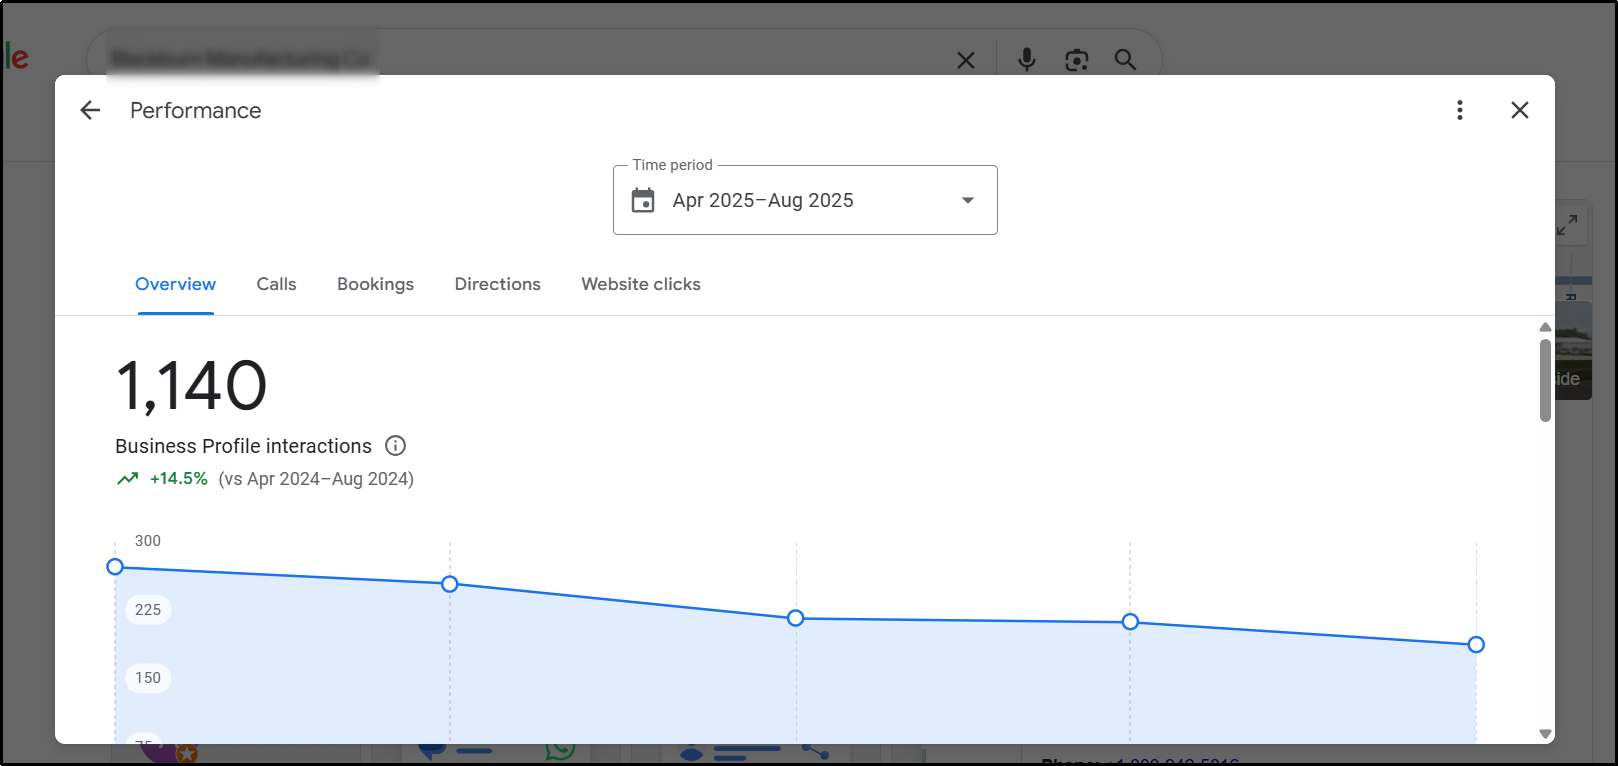The width and height of the screenshot is (1618, 766).
Task: Open the Website clicks tab
Action: pyautogui.click(x=641, y=284)
